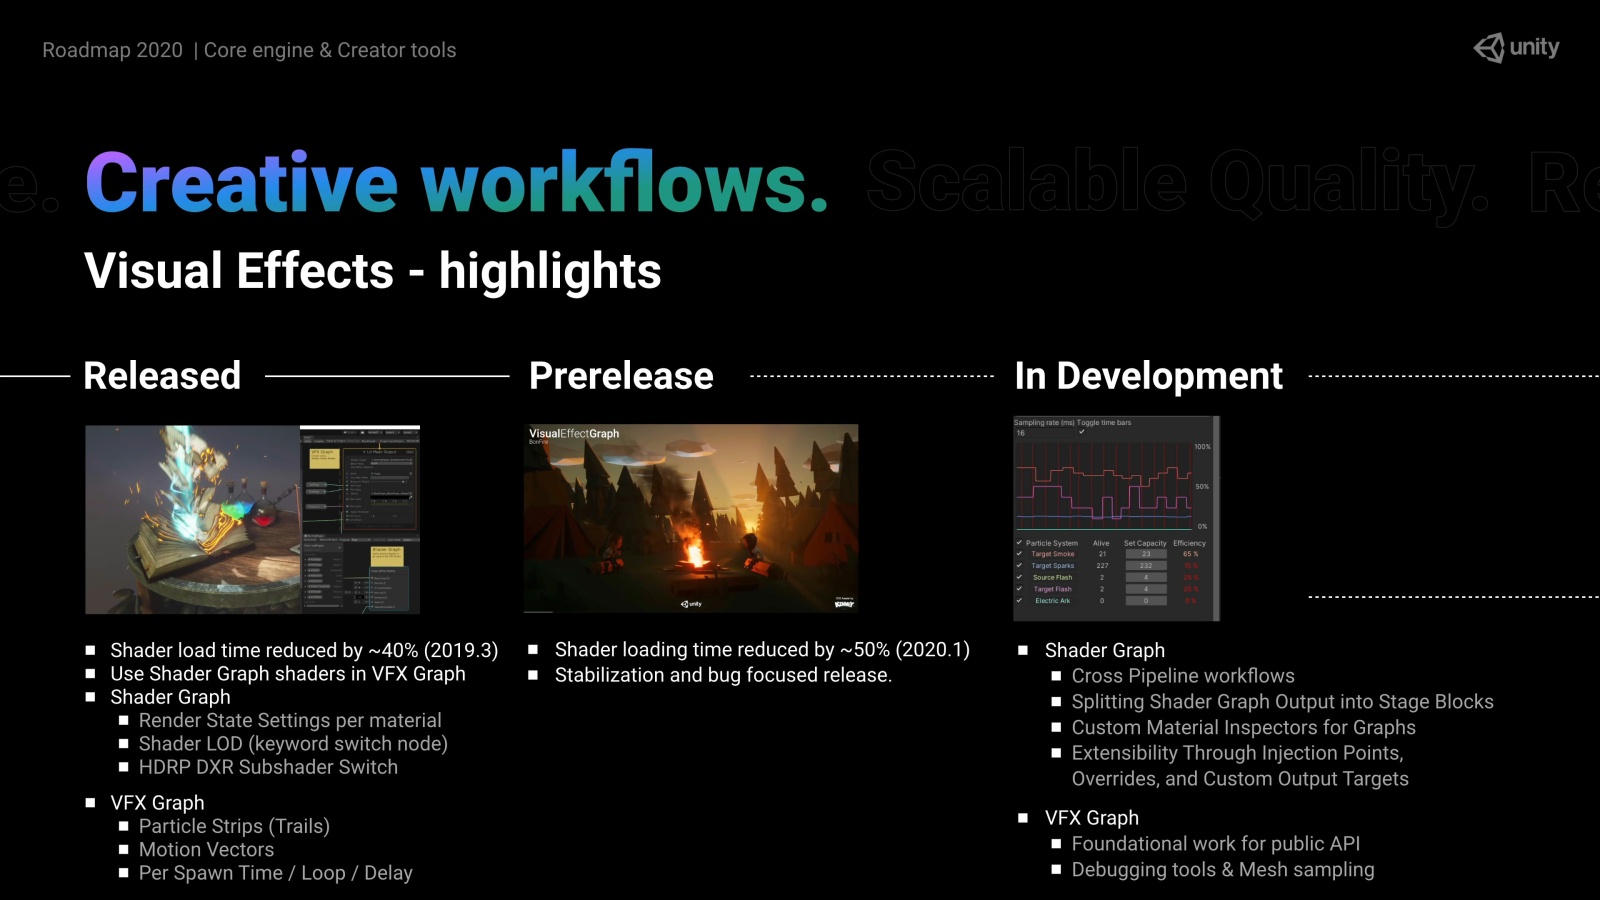This screenshot has height=900, width=1600.
Task: Click the 'Visual Effects - highlights' subtitle
Action: (x=373, y=271)
